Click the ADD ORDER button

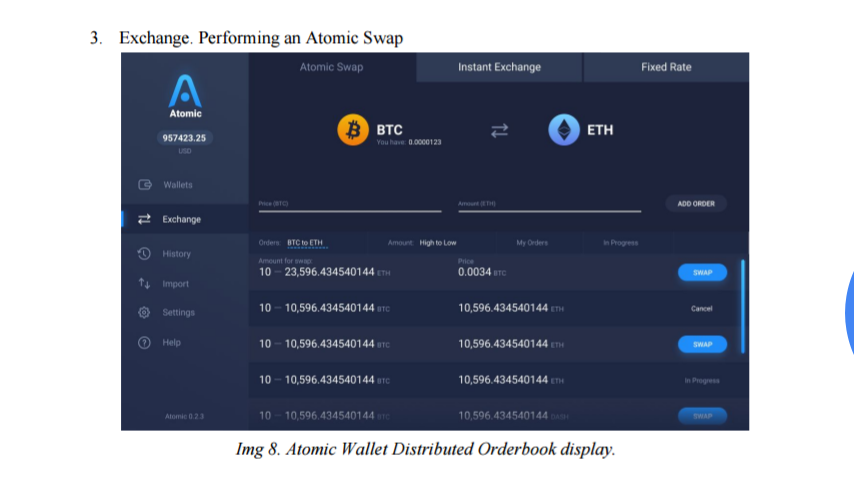[x=696, y=204]
